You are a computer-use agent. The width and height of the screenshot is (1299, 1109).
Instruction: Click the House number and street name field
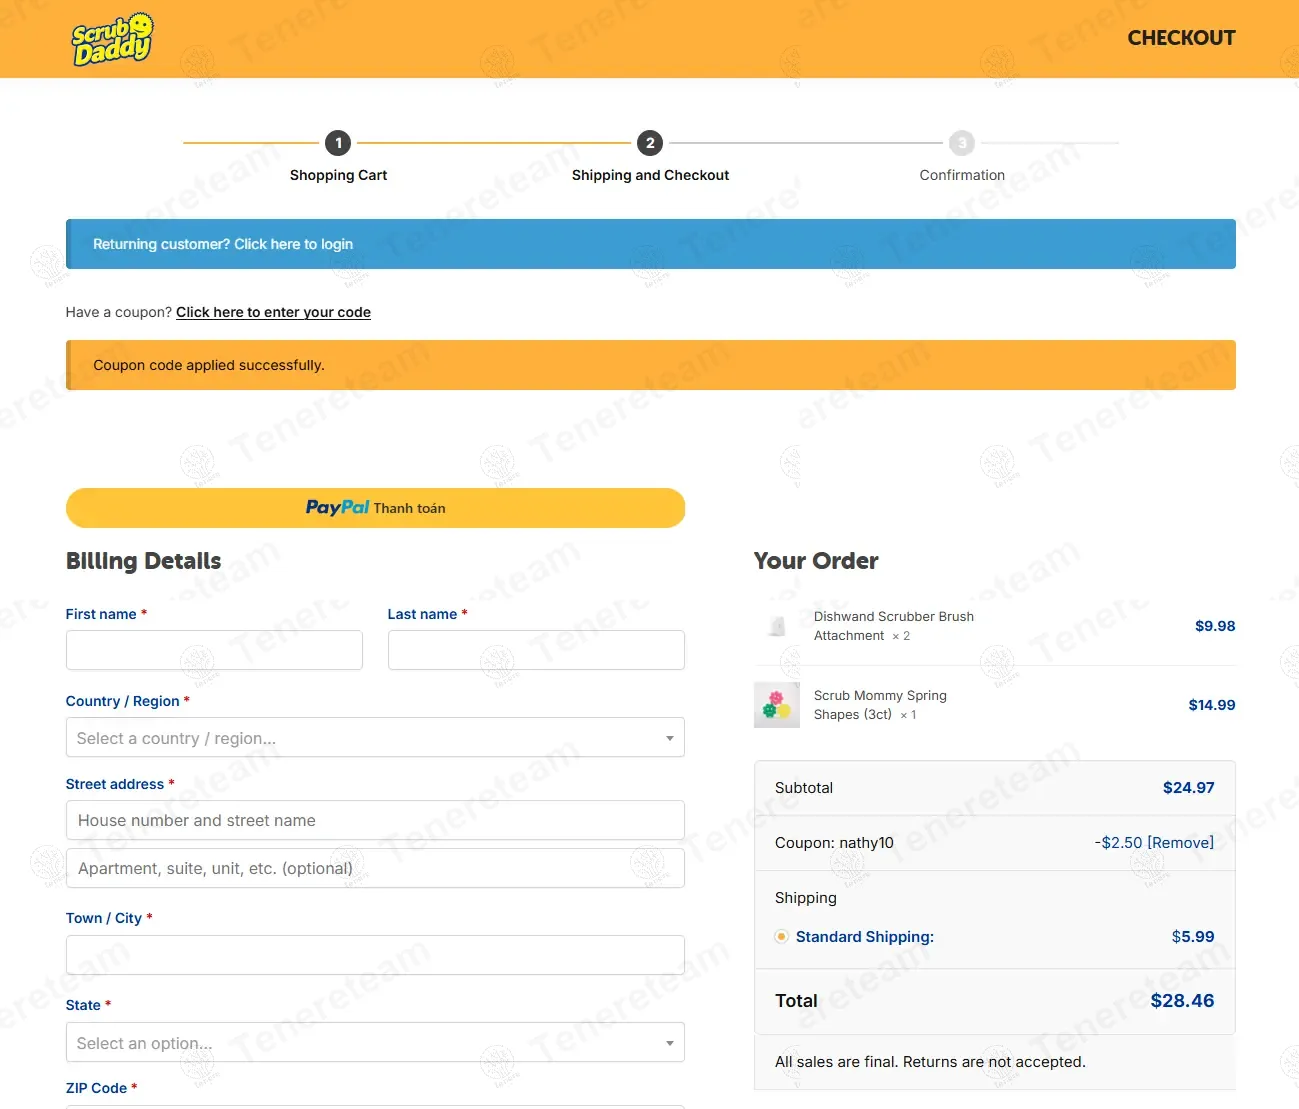pyautogui.click(x=375, y=820)
